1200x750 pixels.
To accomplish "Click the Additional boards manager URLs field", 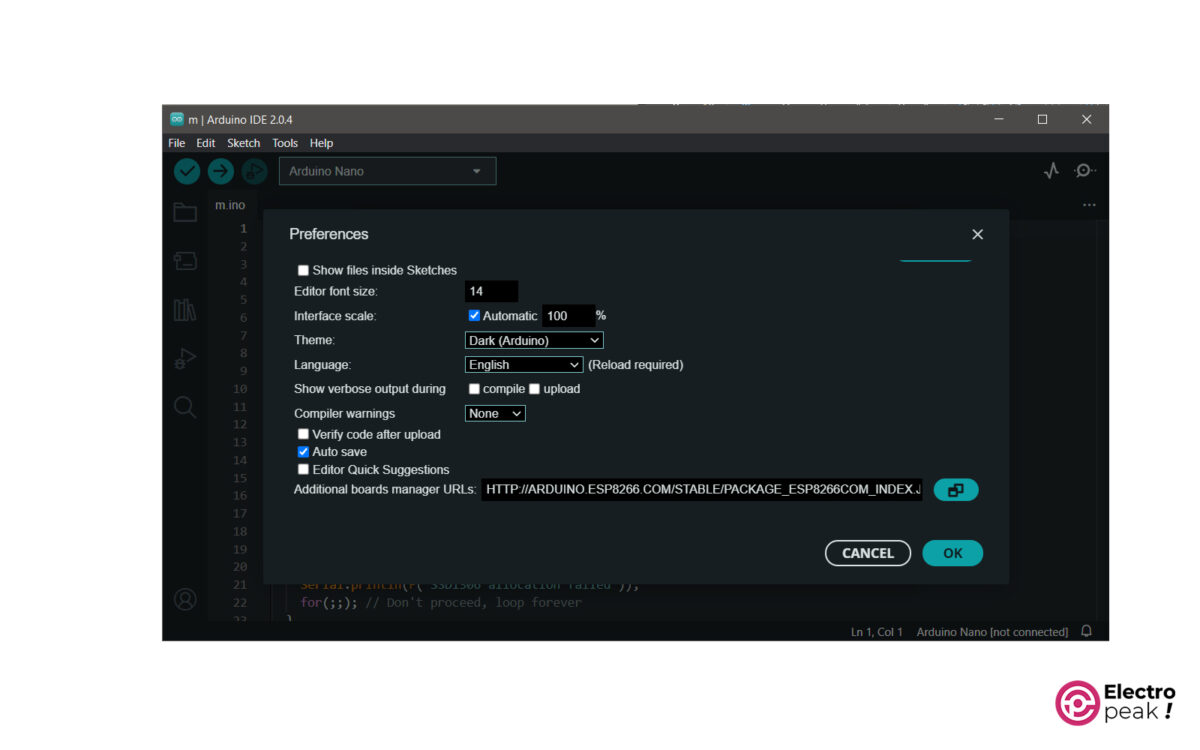I will tap(702, 490).
